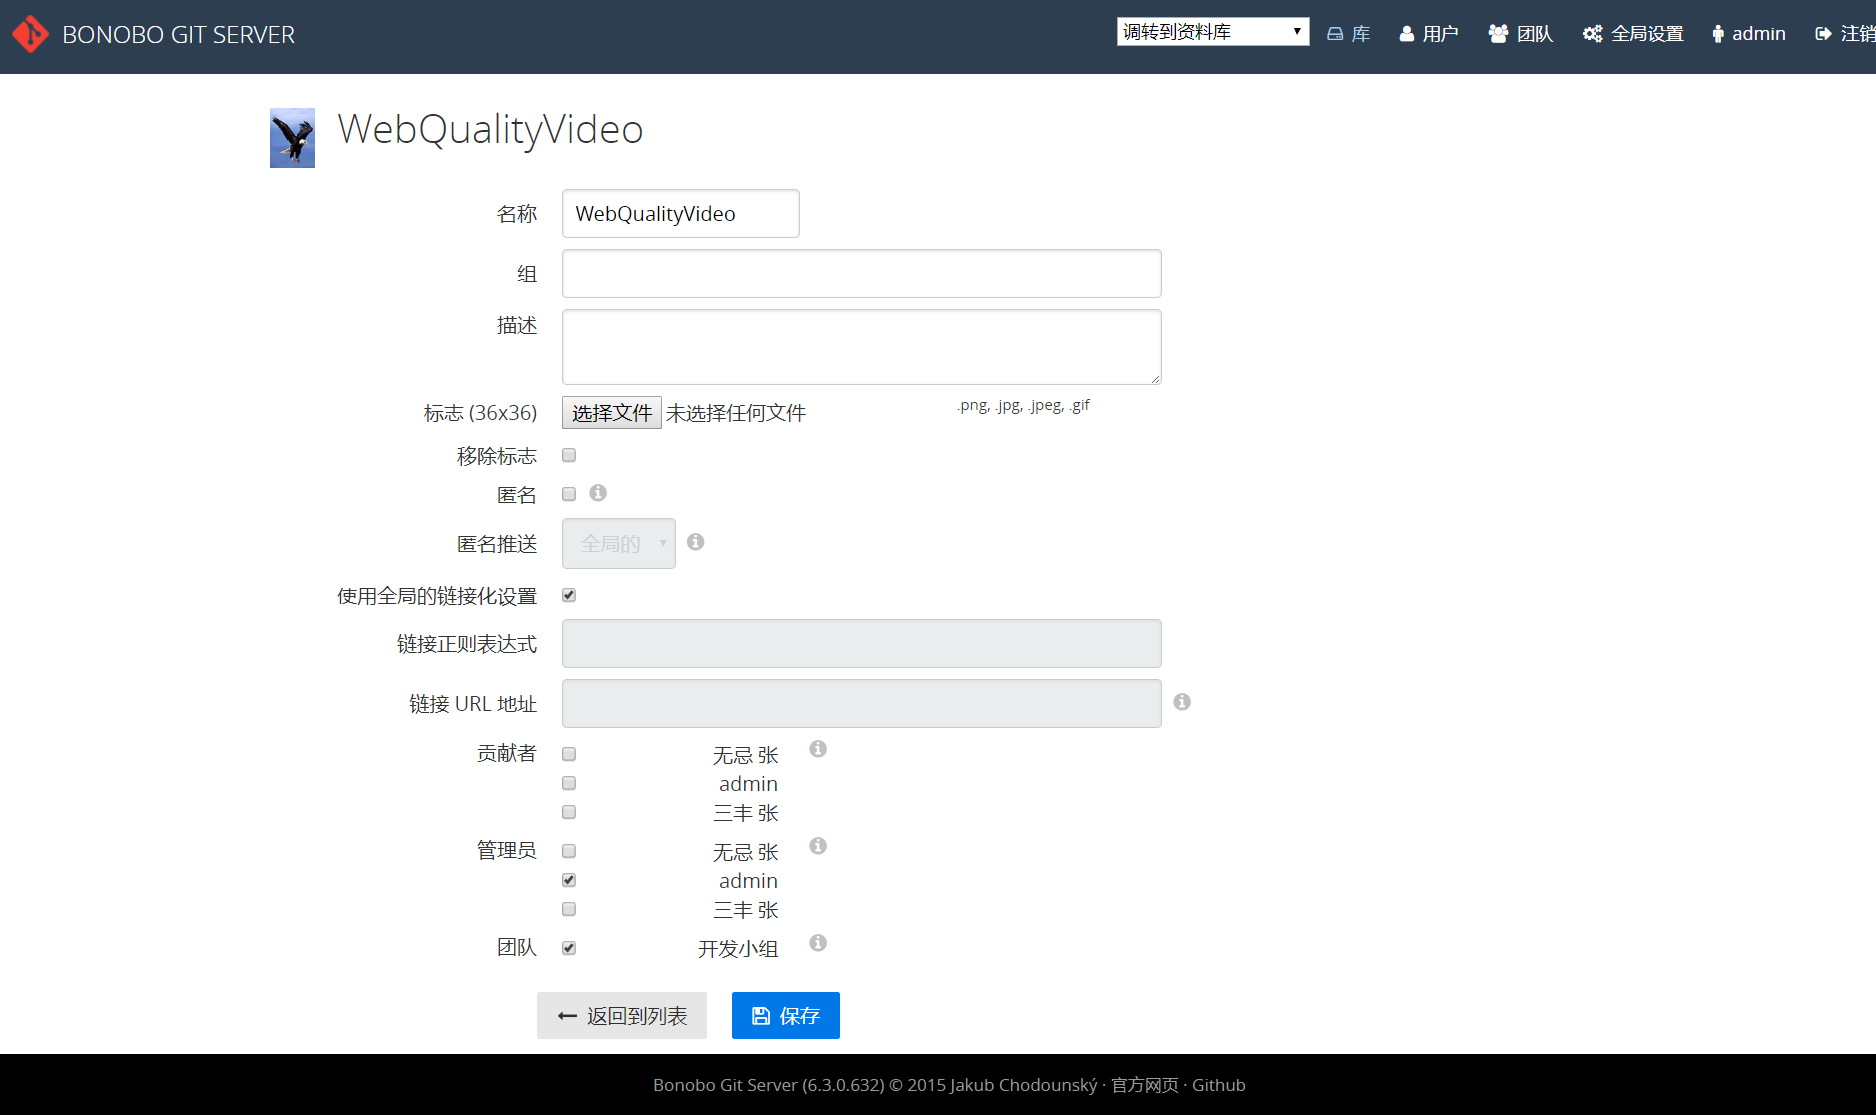1876x1115 pixels.
Task: Click the 描述 text area
Action: pos(862,347)
